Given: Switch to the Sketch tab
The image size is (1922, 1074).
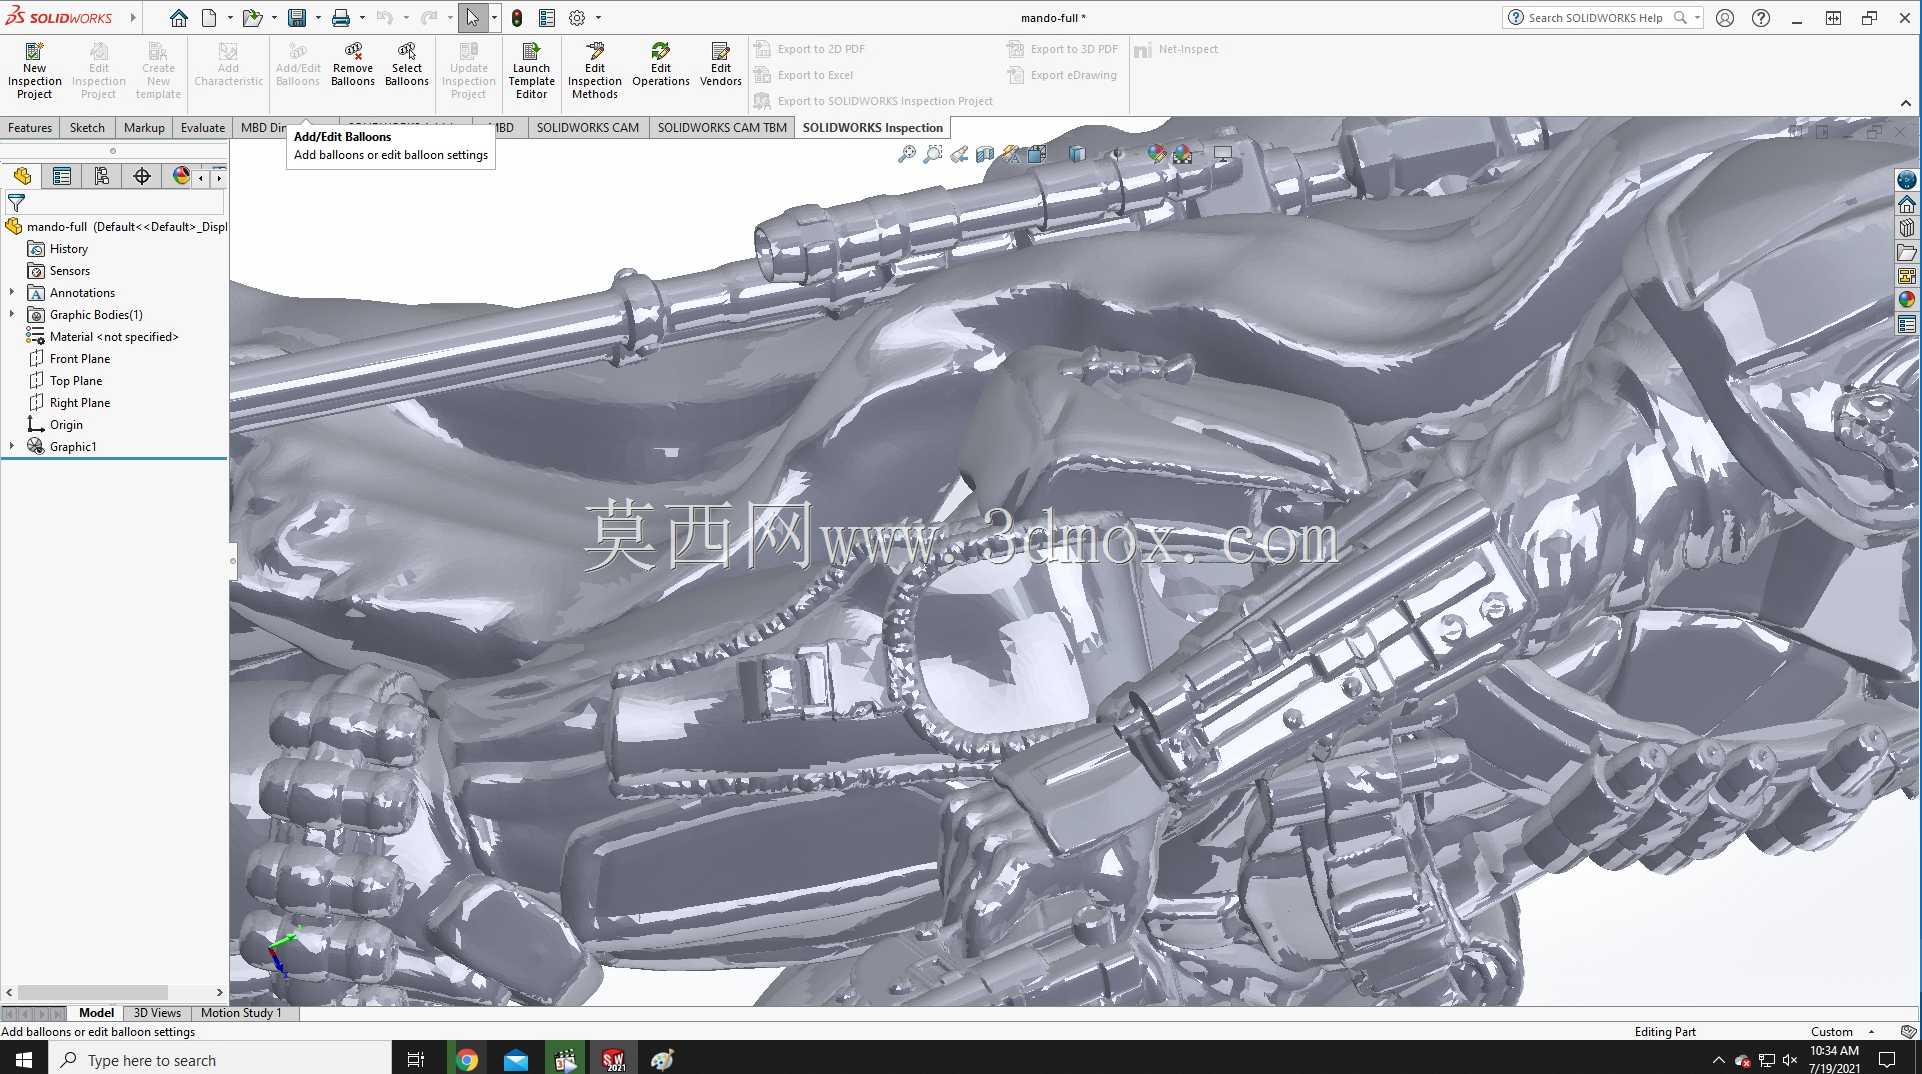Looking at the screenshot, I should coord(87,127).
